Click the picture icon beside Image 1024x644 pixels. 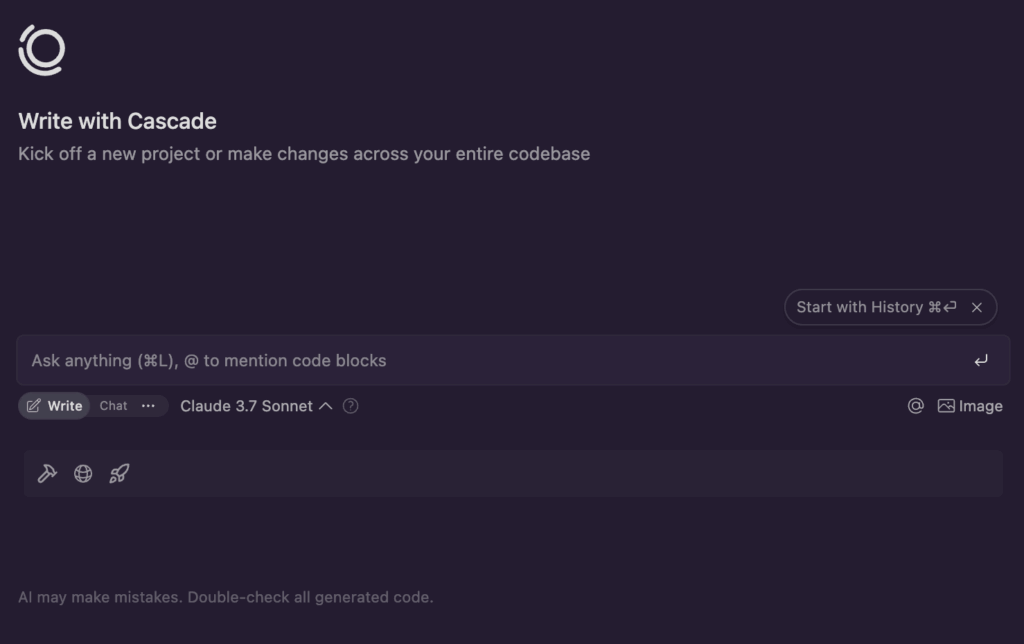coord(946,406)
